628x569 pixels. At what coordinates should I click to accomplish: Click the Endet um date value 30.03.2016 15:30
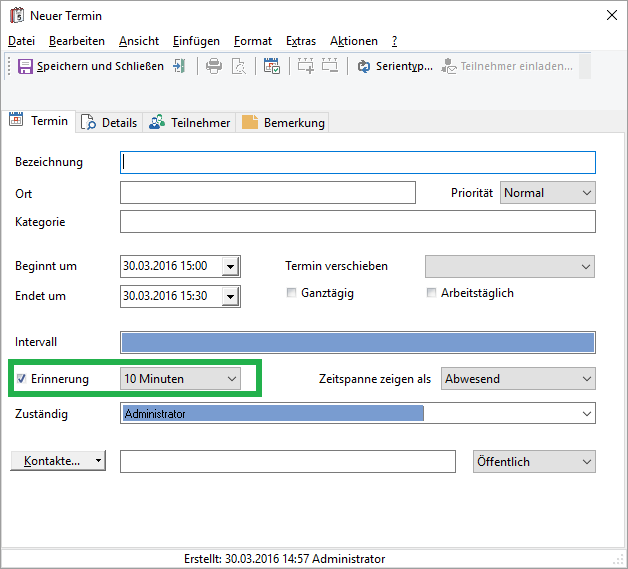pos(165,296)
